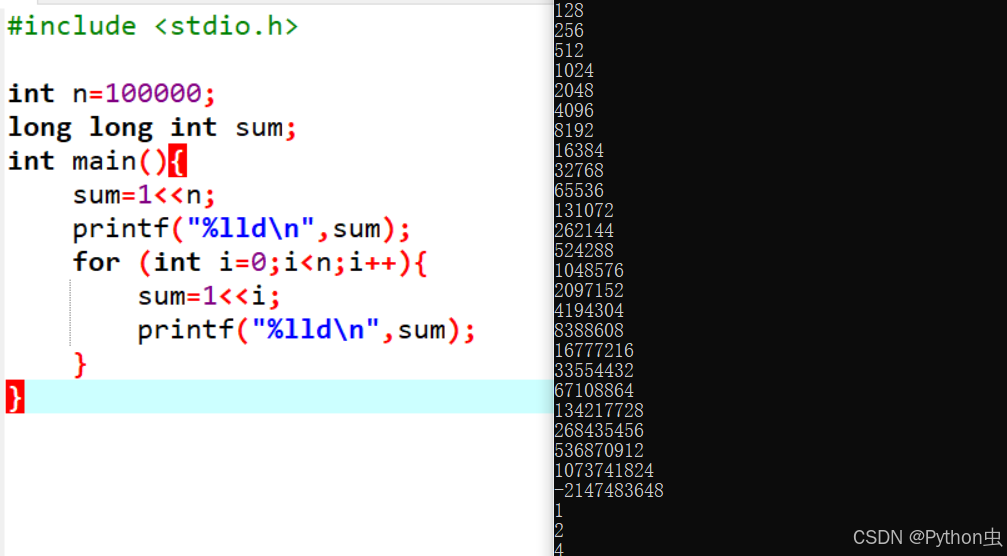The height and width of the screenshot is (556, 1007).
Task: Click console output line '67108864'
Action: coord(594,390)
